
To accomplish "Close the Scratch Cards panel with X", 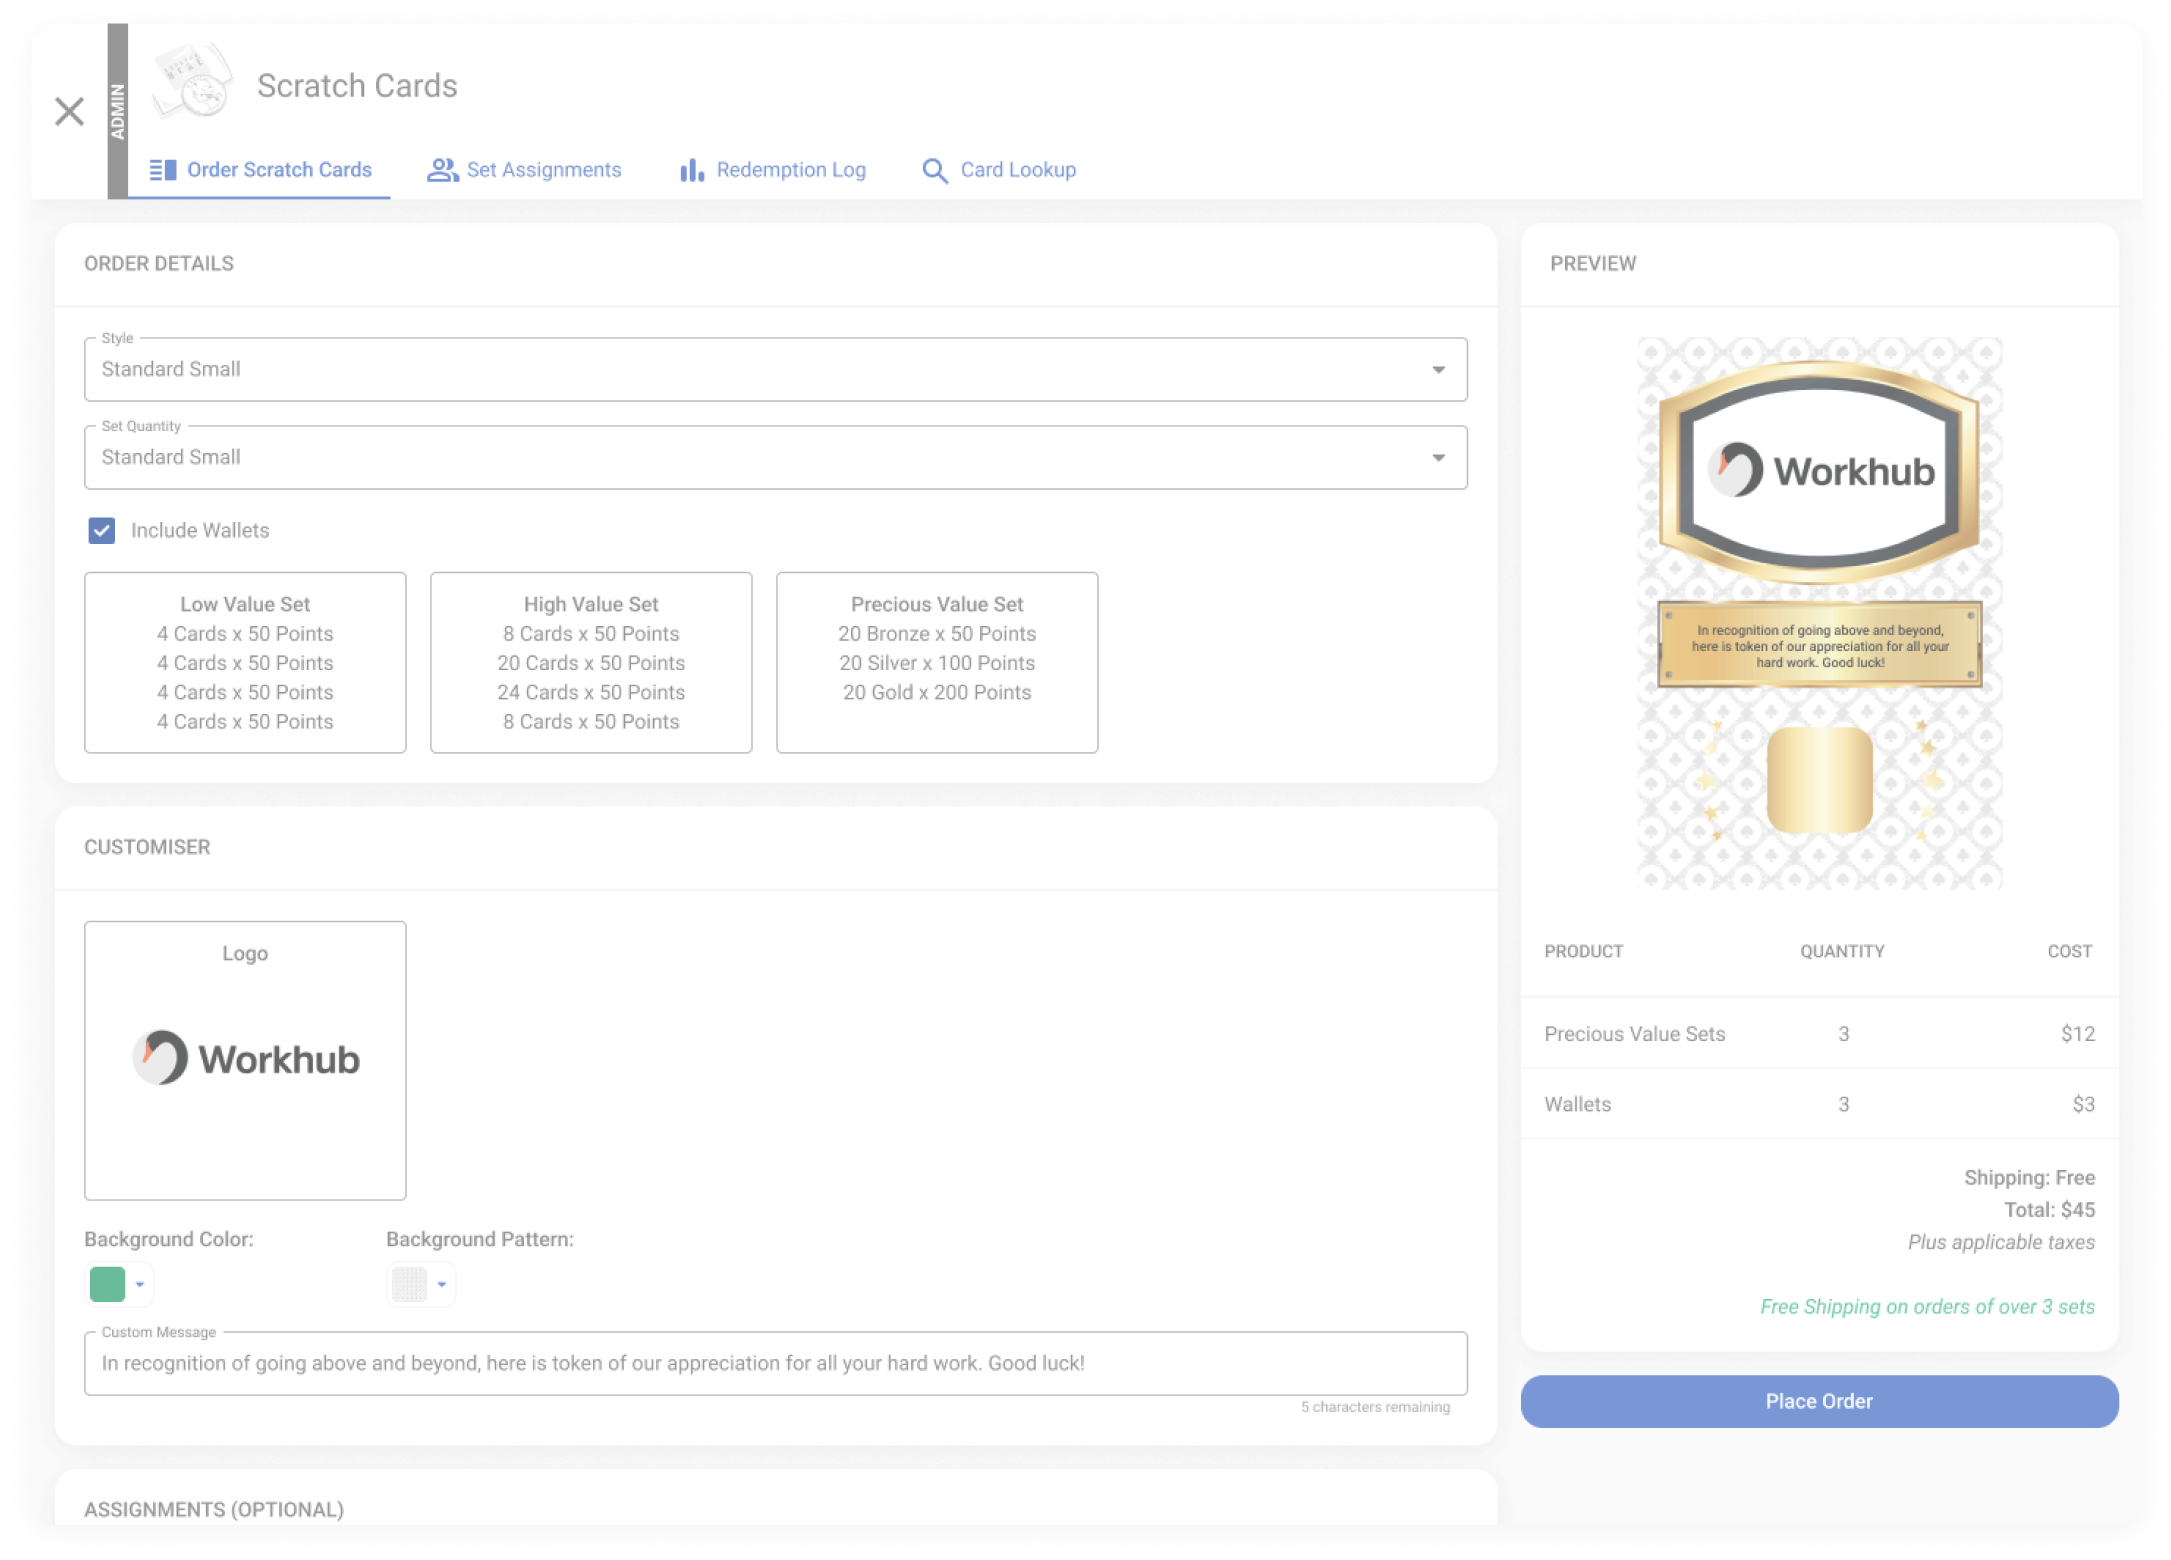I will pyautogui.click(x=69, y=111).
